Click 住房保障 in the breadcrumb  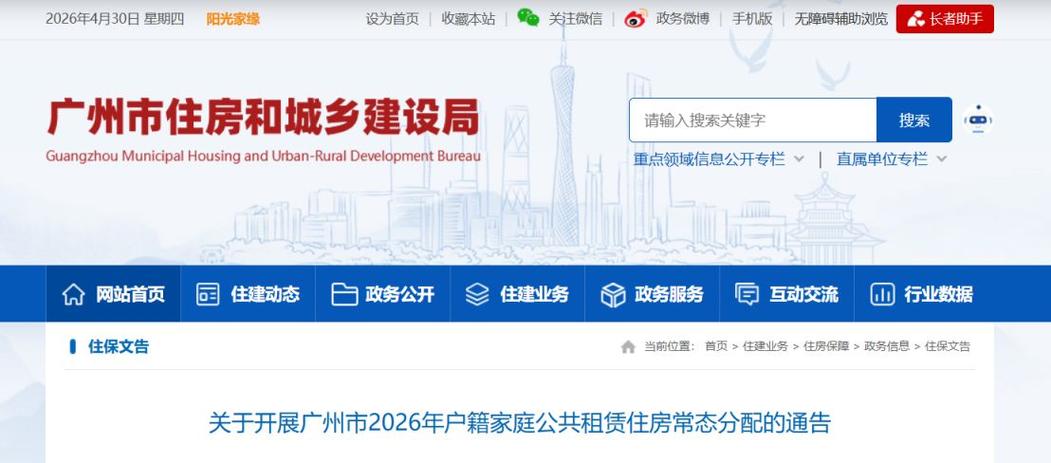(826, 346)
